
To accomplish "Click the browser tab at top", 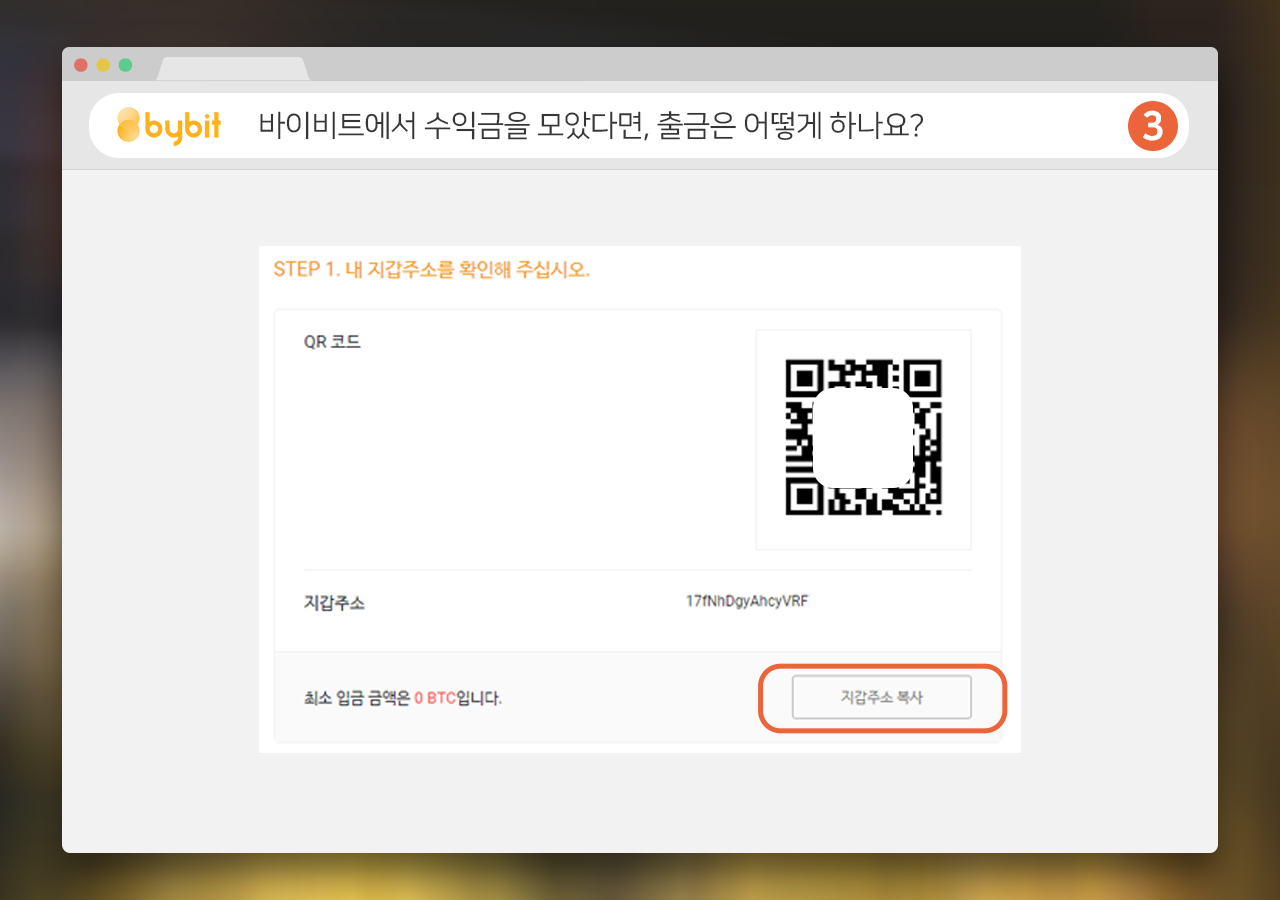I will (x=233, y=68).
